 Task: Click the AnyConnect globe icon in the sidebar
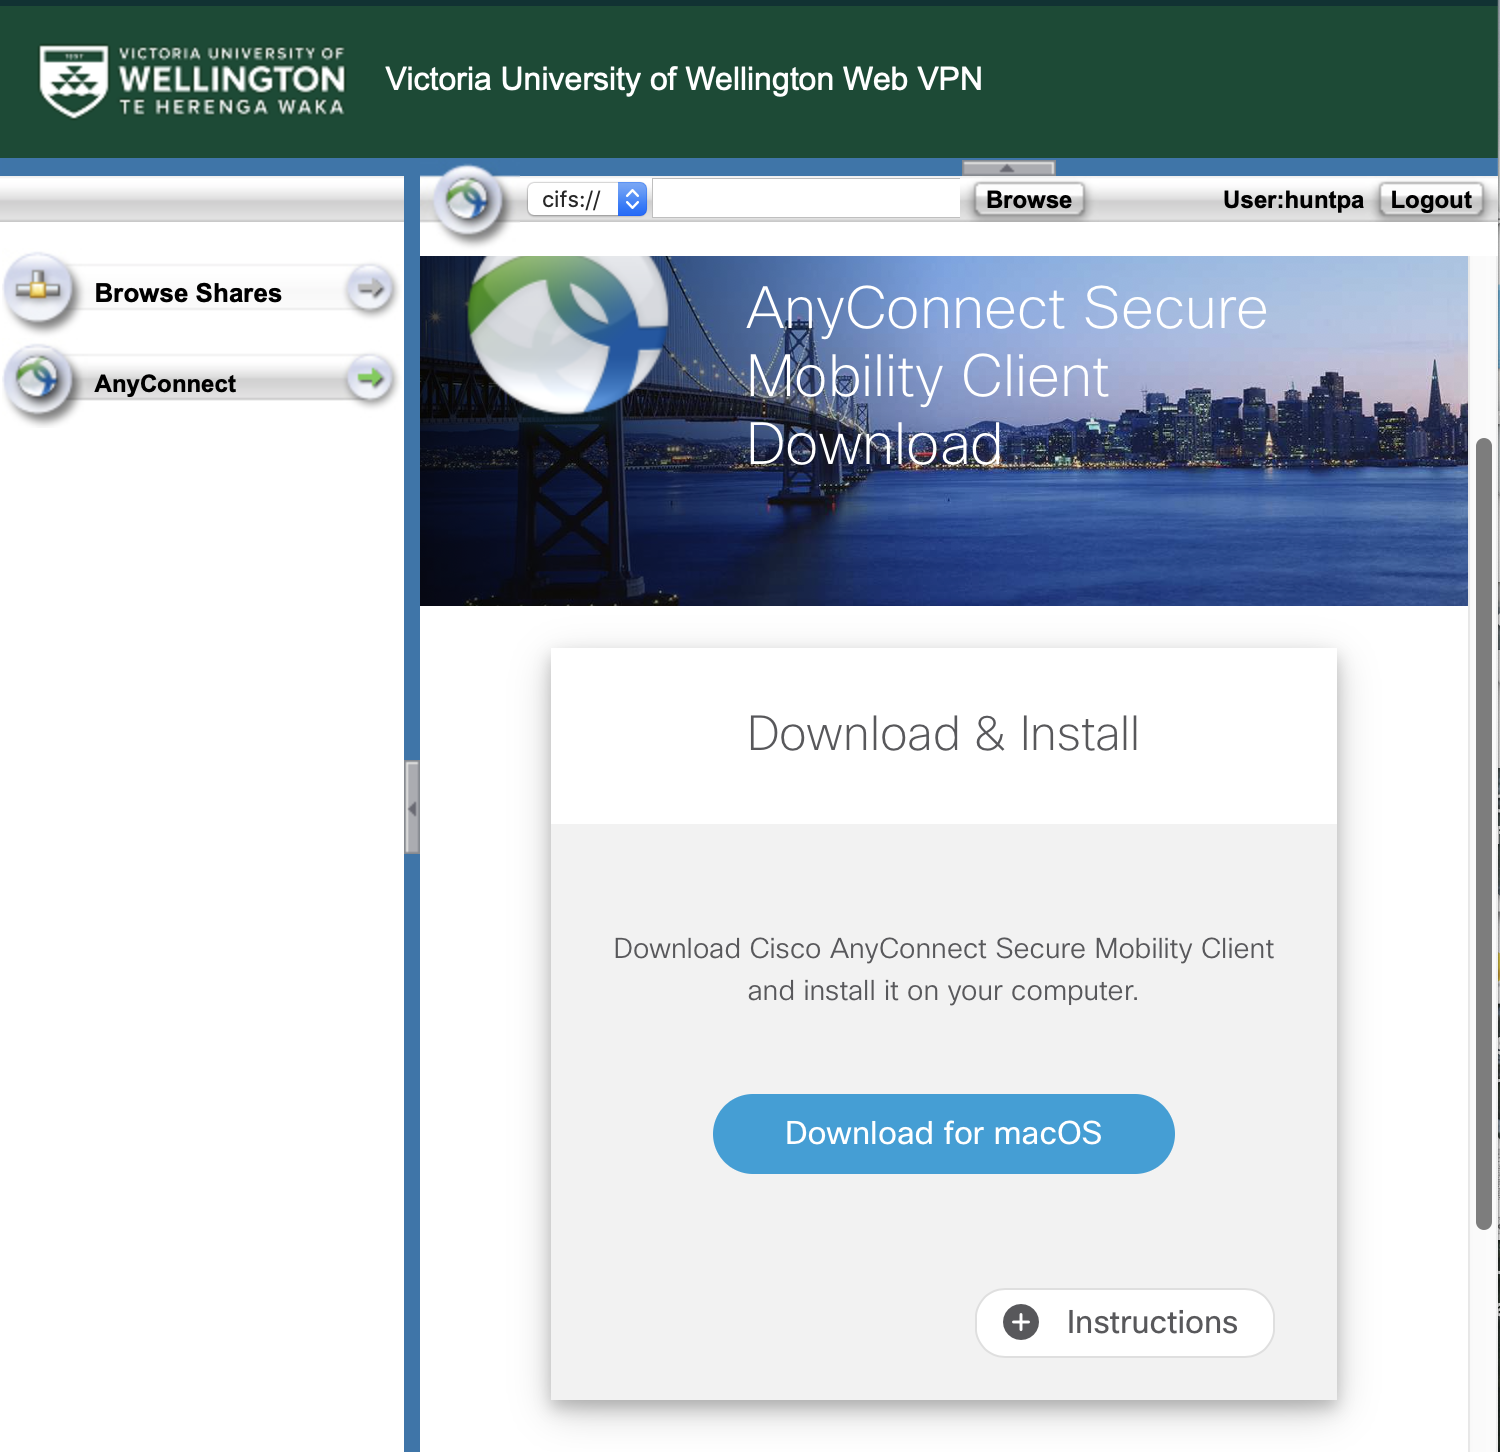pyautogui.click(x=38, y=380)
